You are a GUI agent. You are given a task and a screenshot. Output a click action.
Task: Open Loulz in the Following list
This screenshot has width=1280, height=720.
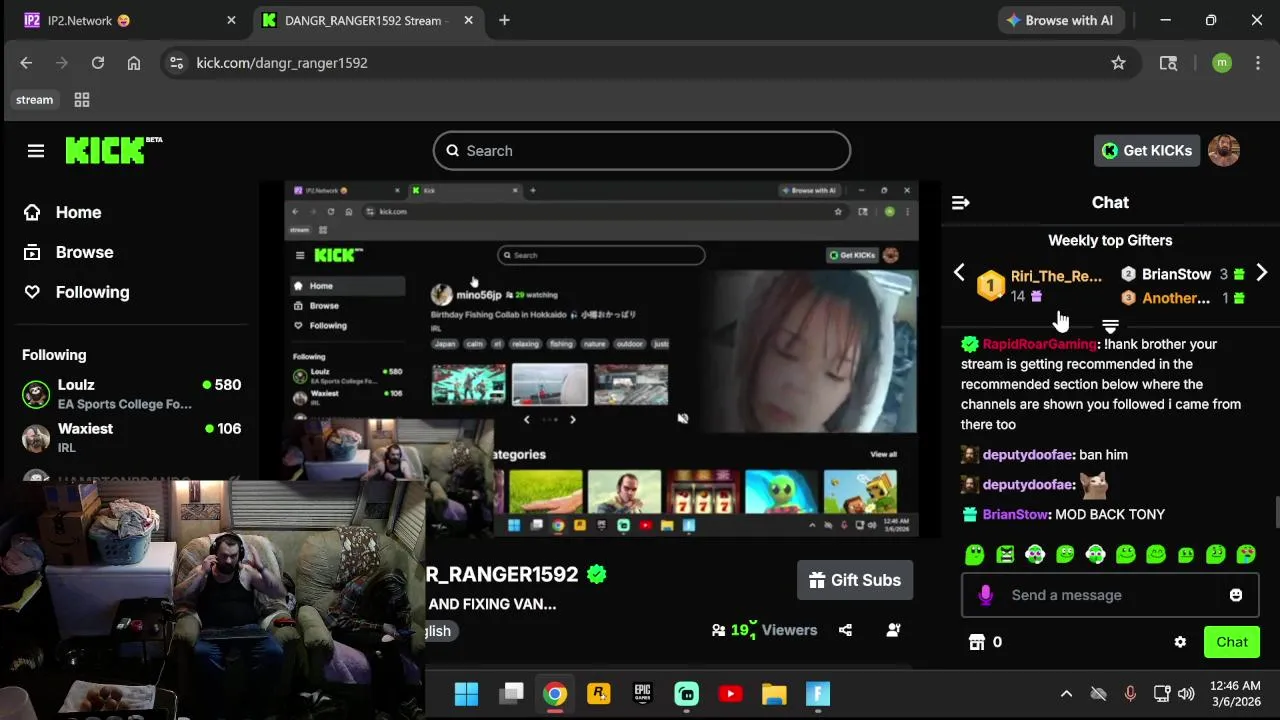tap(131, 394)
